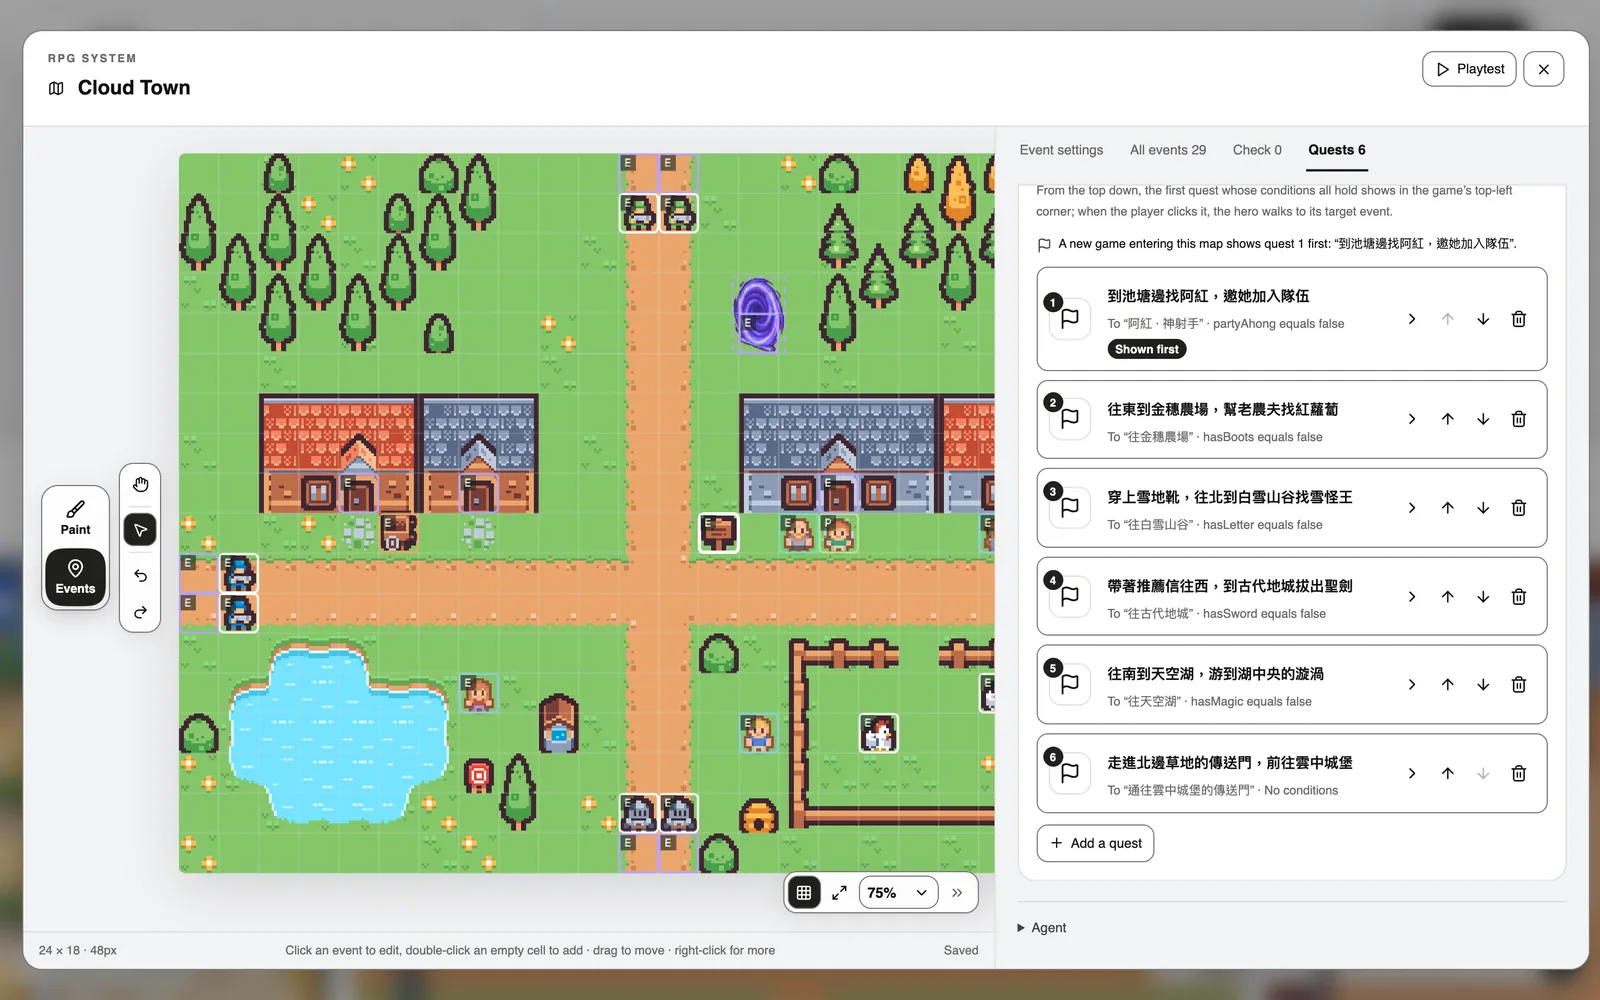The height and width of the screenshot is (1000, 1600).
Task: Move quest 往東到金穗農場 up
Action: (x=1447, y=419)
